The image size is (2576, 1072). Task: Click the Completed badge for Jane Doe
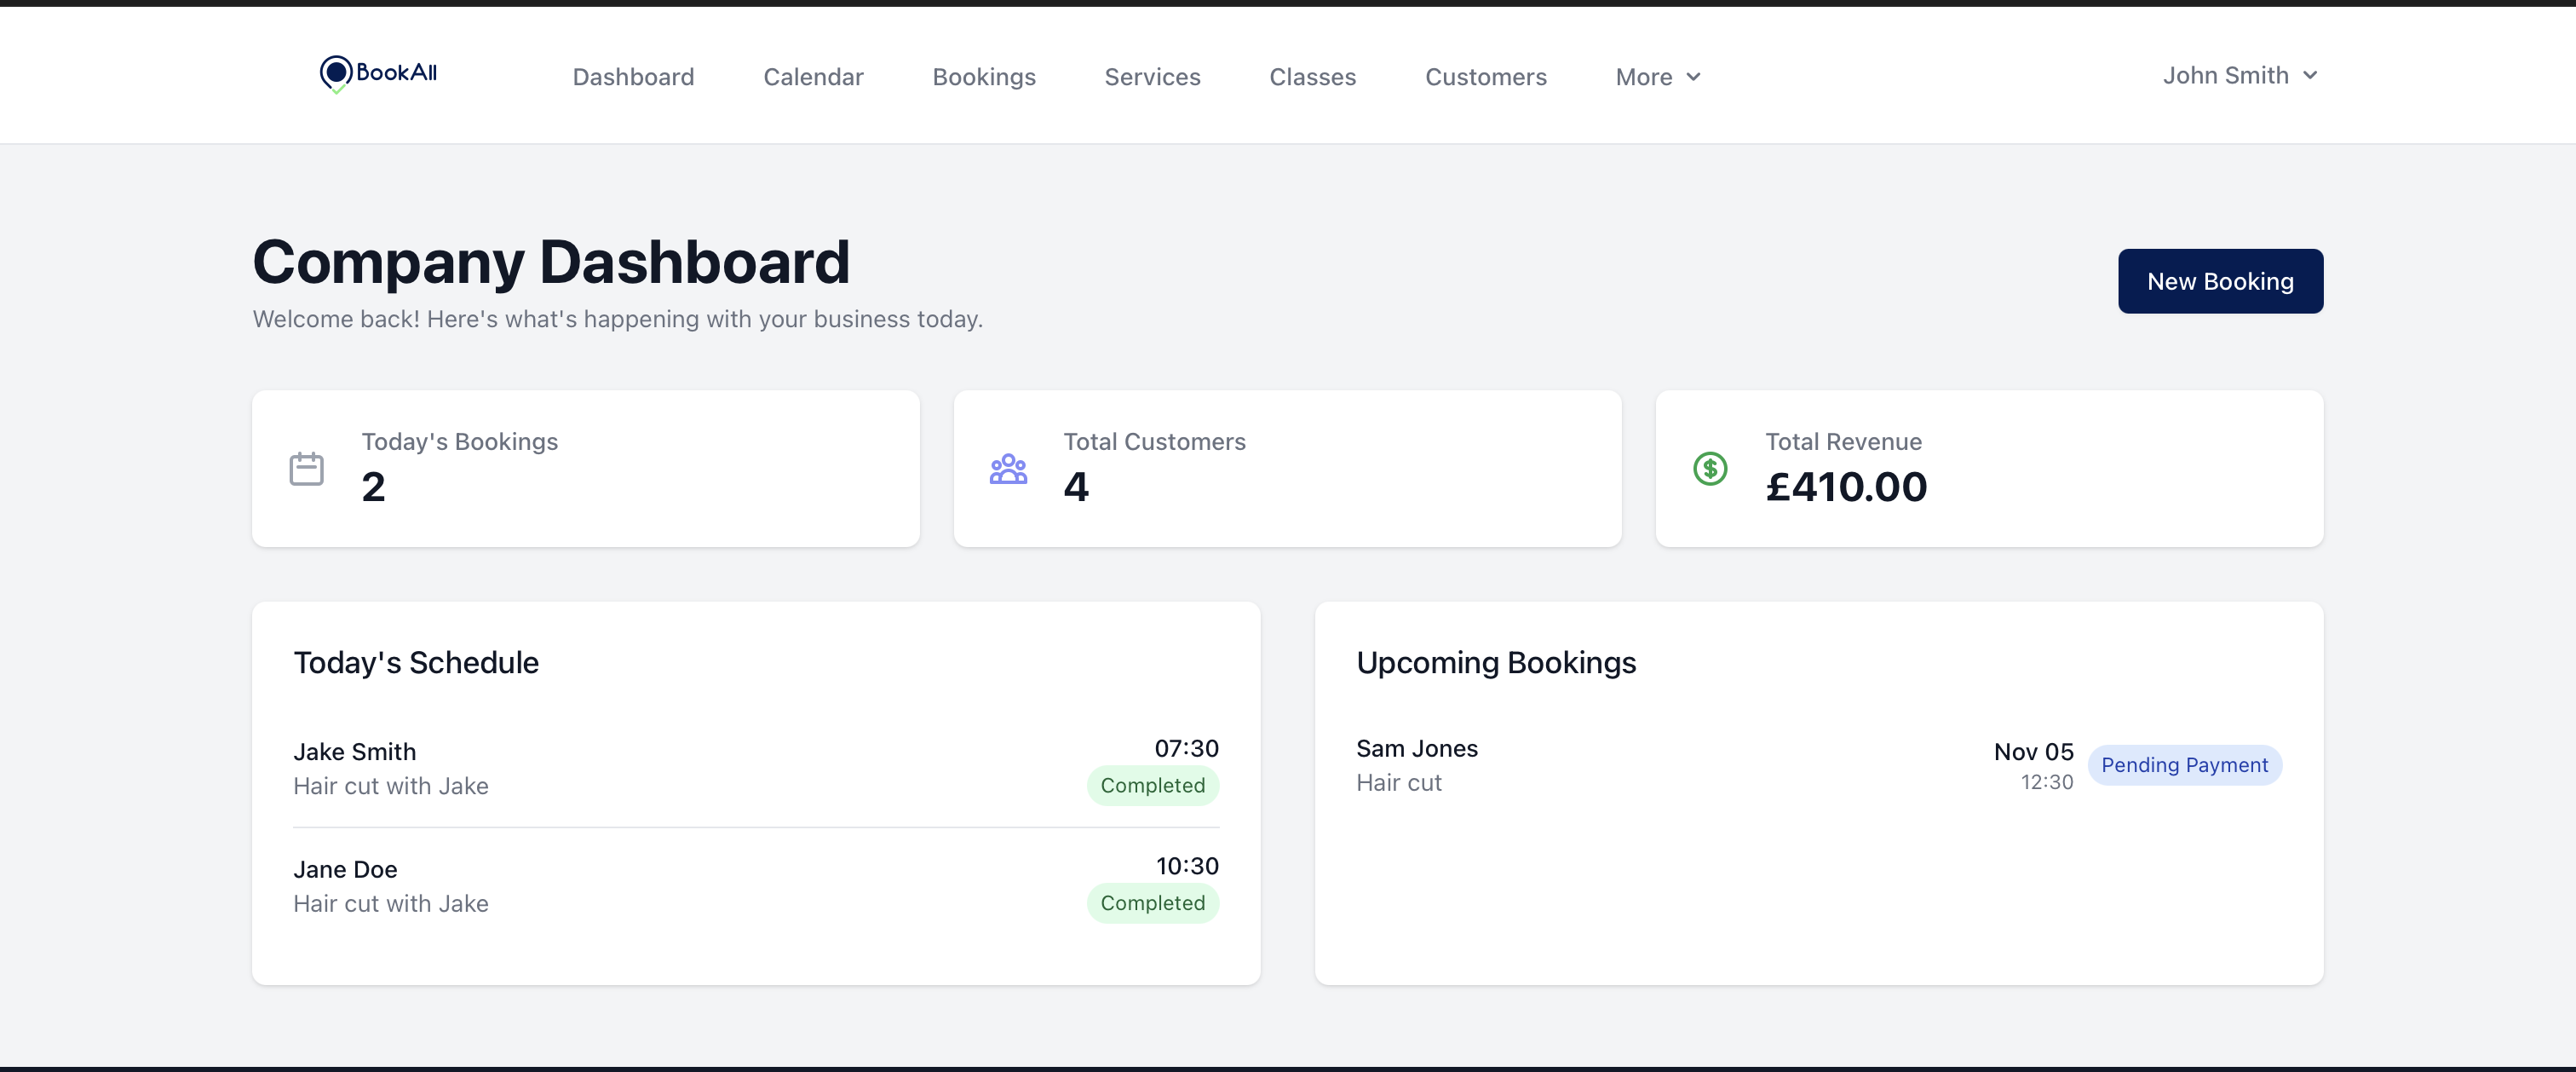pyautogui.click(x=1152, y=903)
